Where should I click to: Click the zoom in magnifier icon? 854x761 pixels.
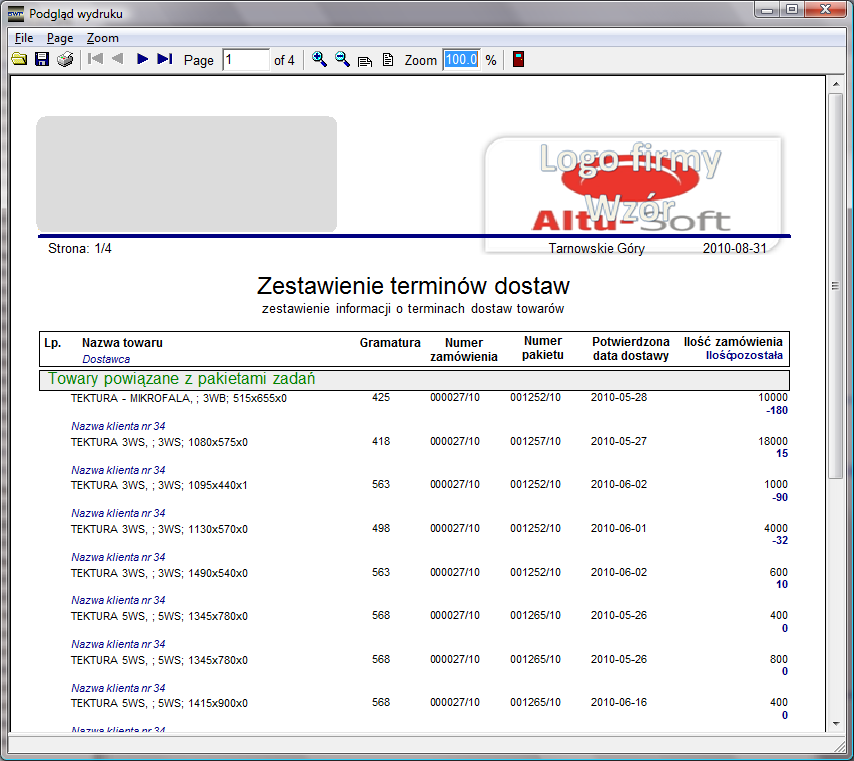[x=319, y=60]
